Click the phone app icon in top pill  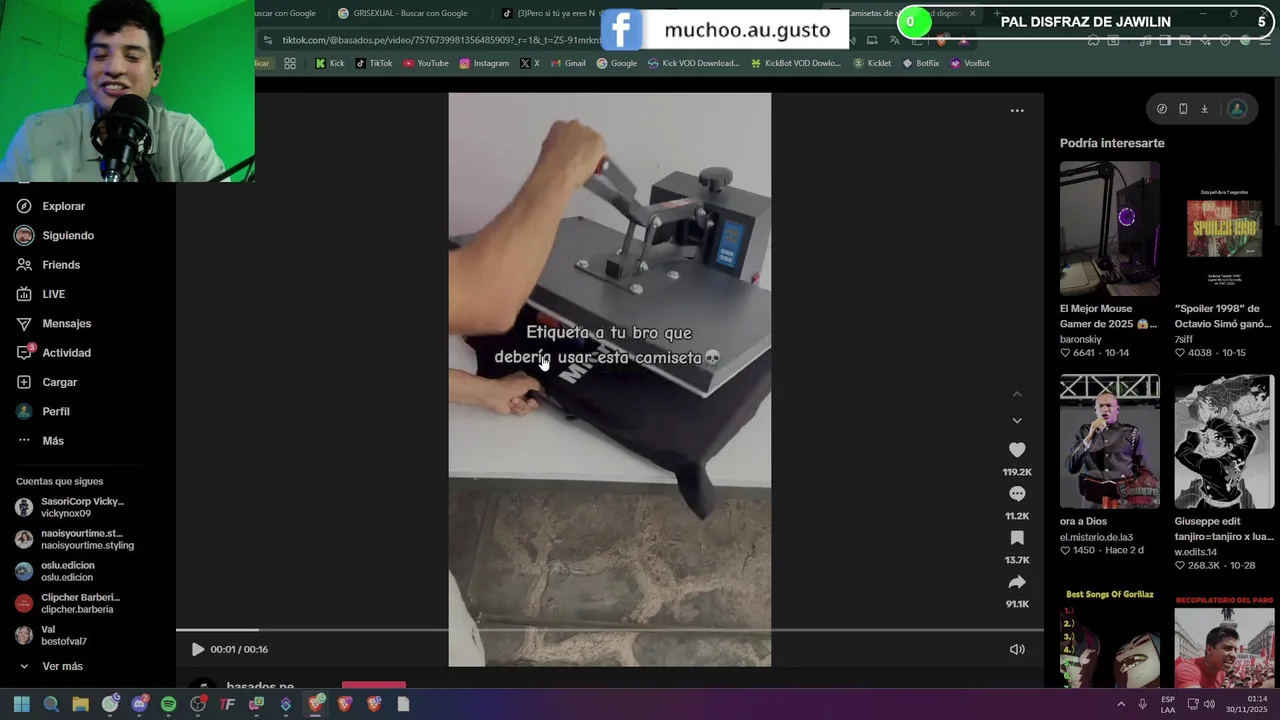1183,109
